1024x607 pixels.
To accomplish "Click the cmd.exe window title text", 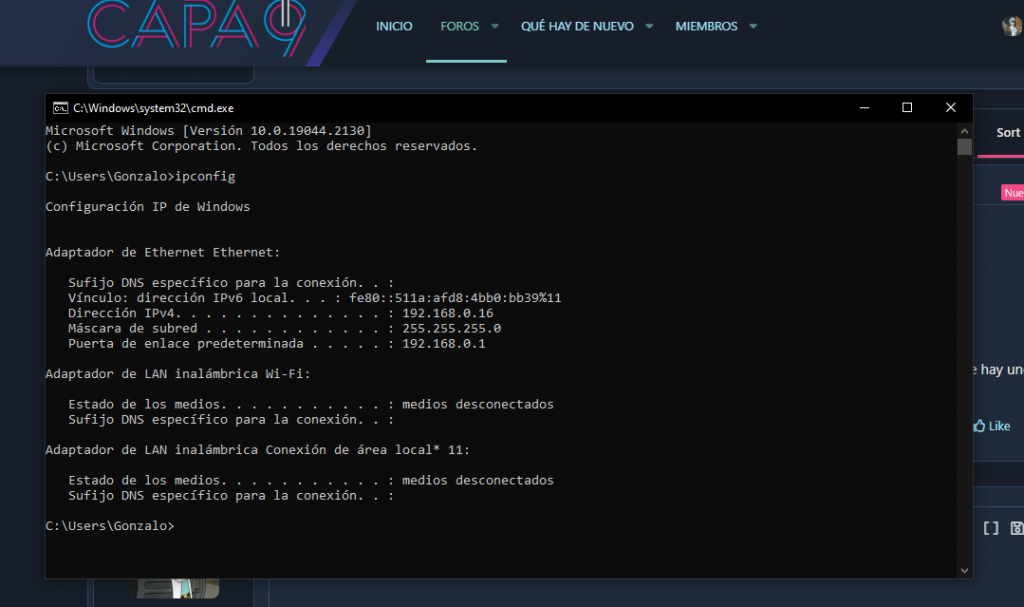I will [153, 108].
